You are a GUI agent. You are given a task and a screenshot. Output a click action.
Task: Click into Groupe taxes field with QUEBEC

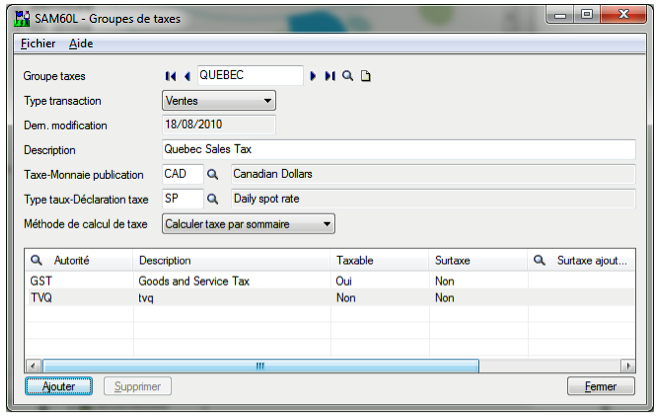pyautogui.click(x=250, y=75)
